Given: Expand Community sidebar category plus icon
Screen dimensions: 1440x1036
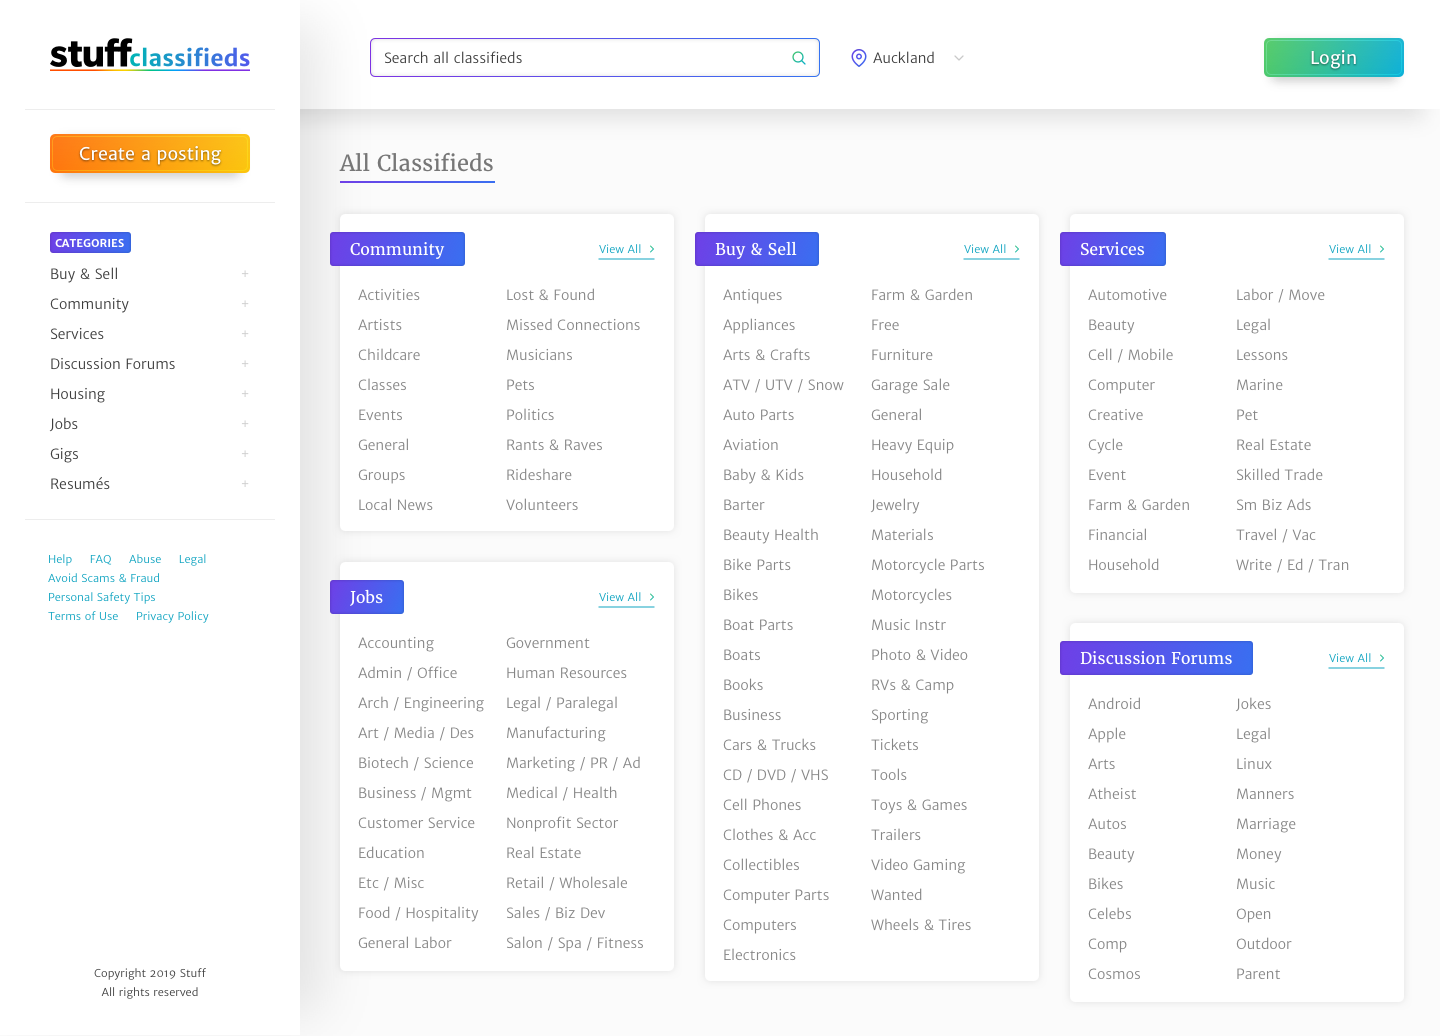Looking at the screenshot, I should tap(244, 304).
